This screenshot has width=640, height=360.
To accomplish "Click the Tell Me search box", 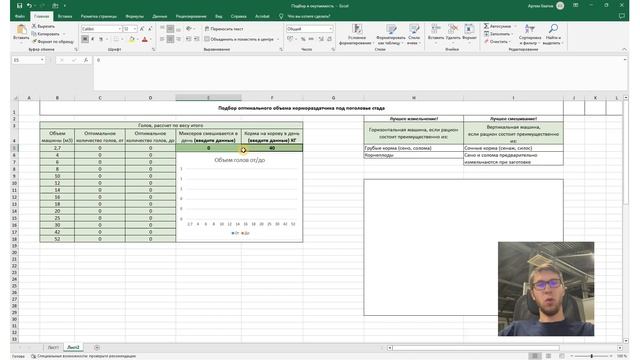I will tap(309, 16).
